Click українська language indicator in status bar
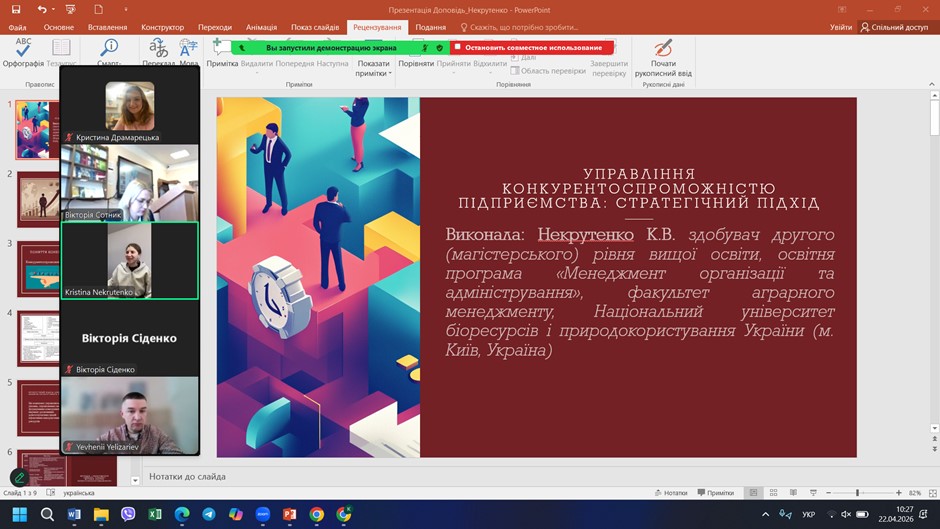Image resolution: width=940 pixels, height=529 pixels. coord(79,492)
